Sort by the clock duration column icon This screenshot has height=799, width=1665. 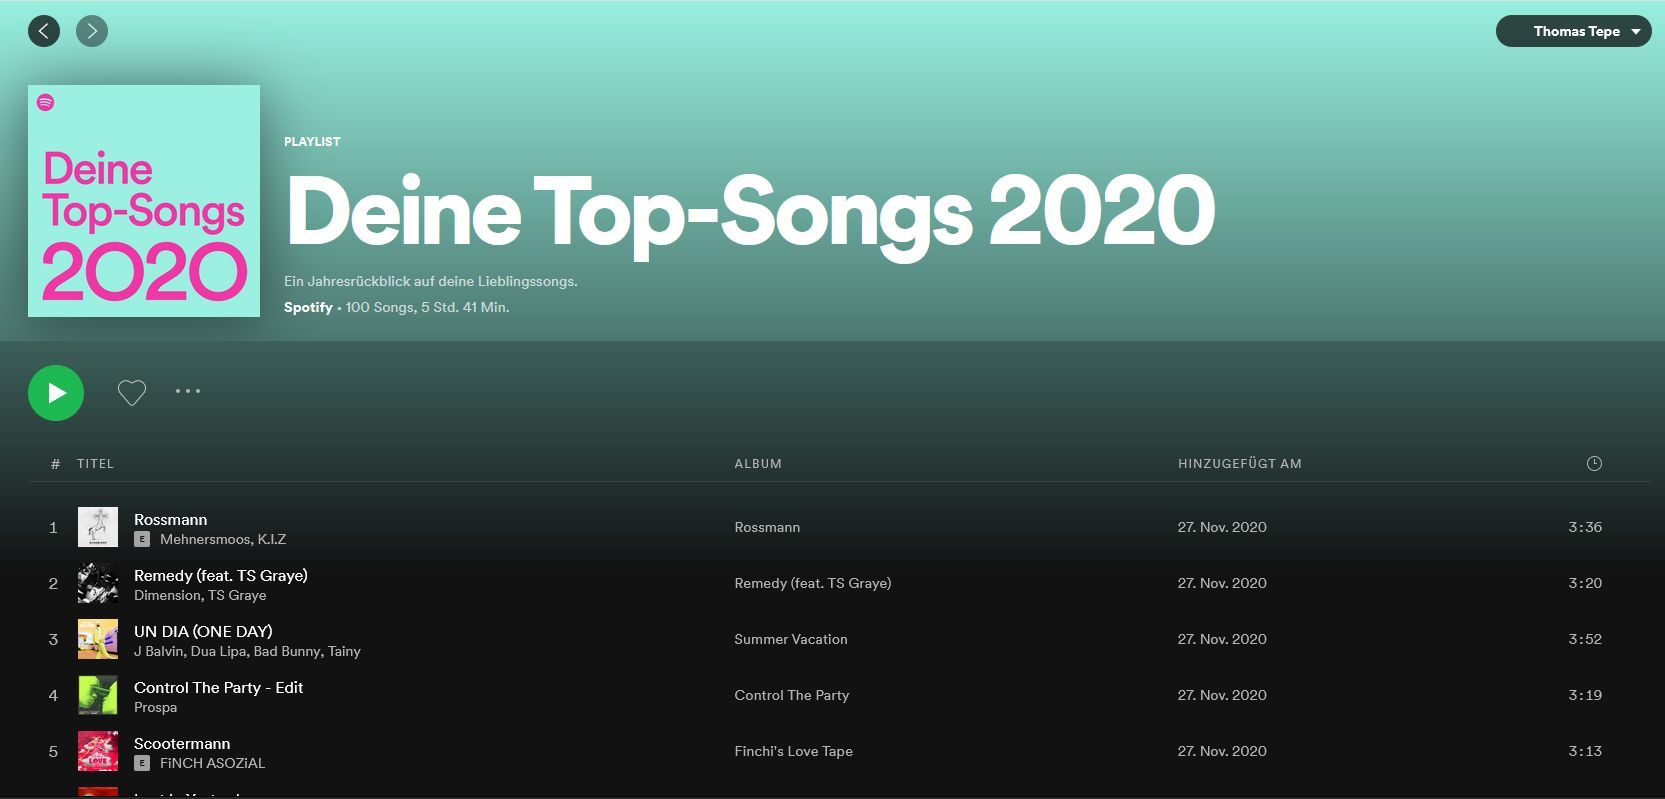(1594, 463)
